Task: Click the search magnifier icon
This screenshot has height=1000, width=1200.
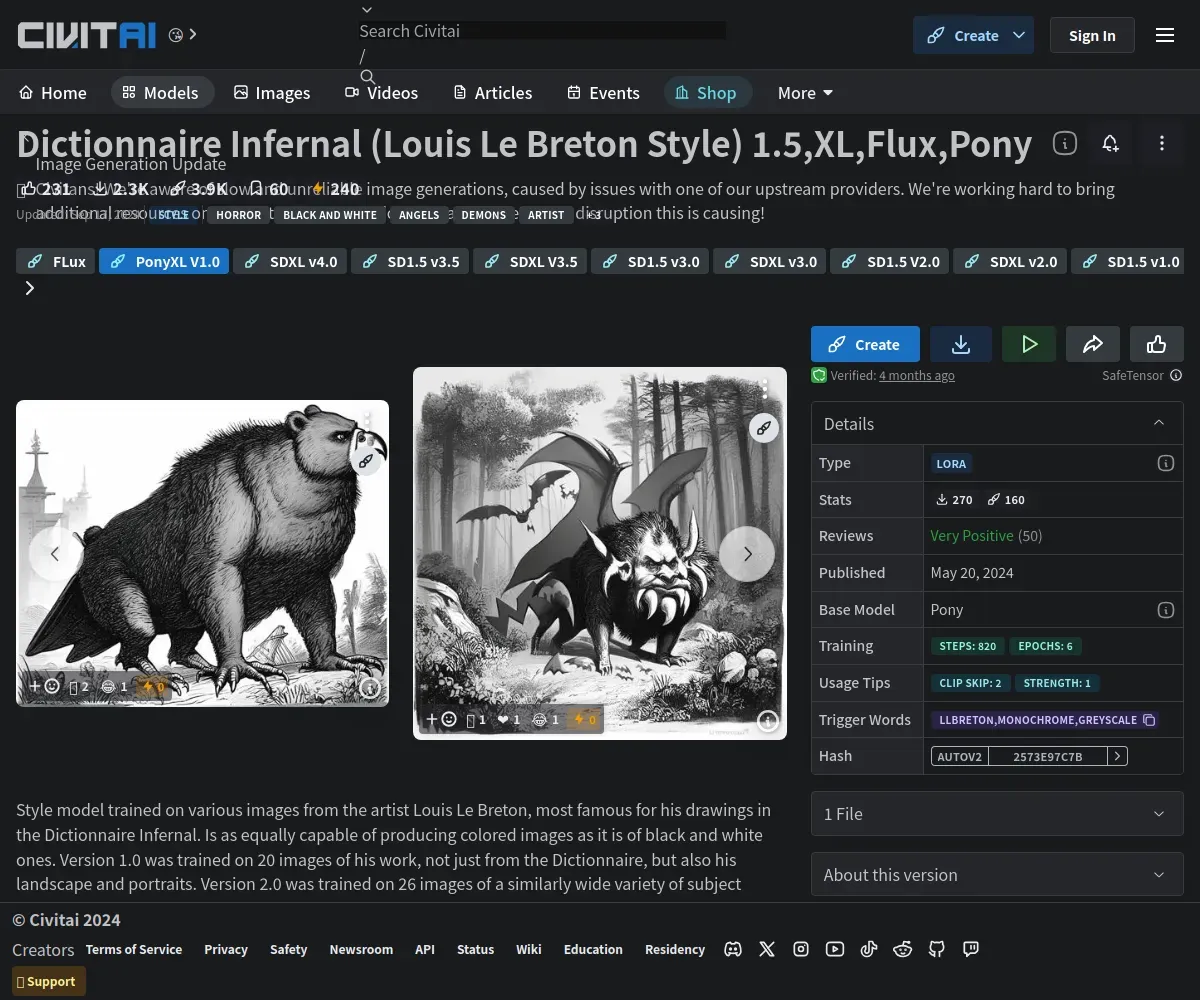Action: point(368,77)
